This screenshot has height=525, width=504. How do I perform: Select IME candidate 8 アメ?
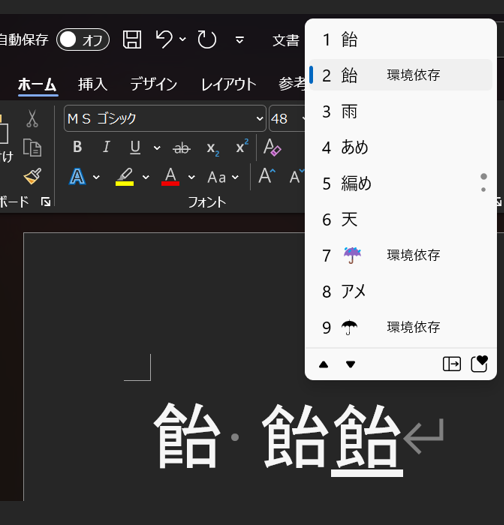401,292
